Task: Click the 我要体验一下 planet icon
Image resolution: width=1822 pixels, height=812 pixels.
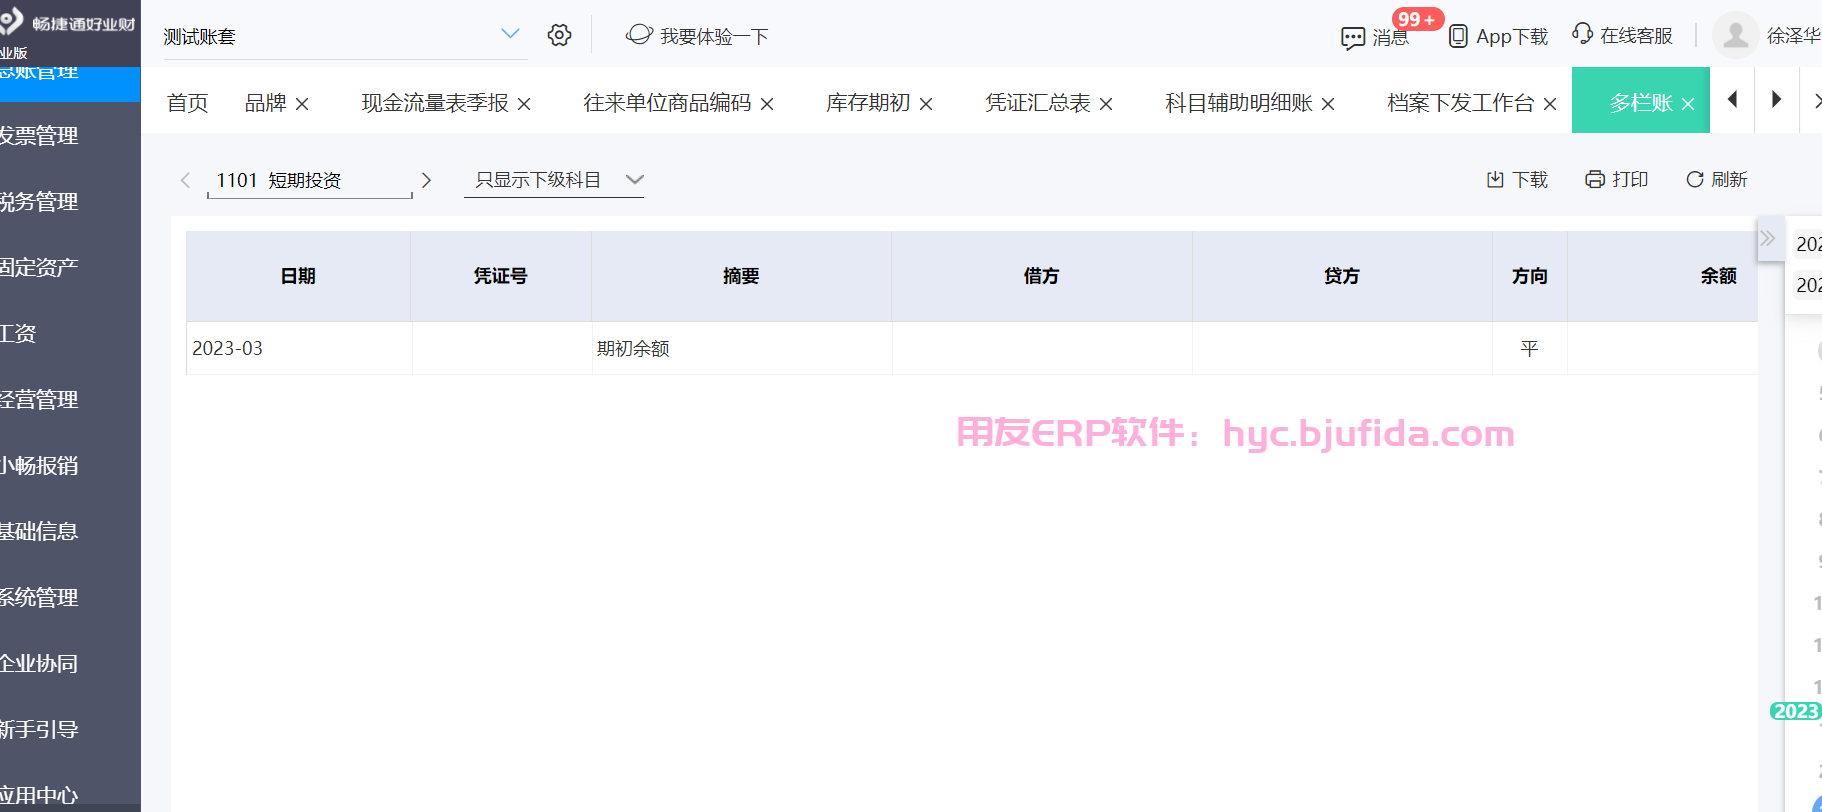Action: tap(639, 35)
